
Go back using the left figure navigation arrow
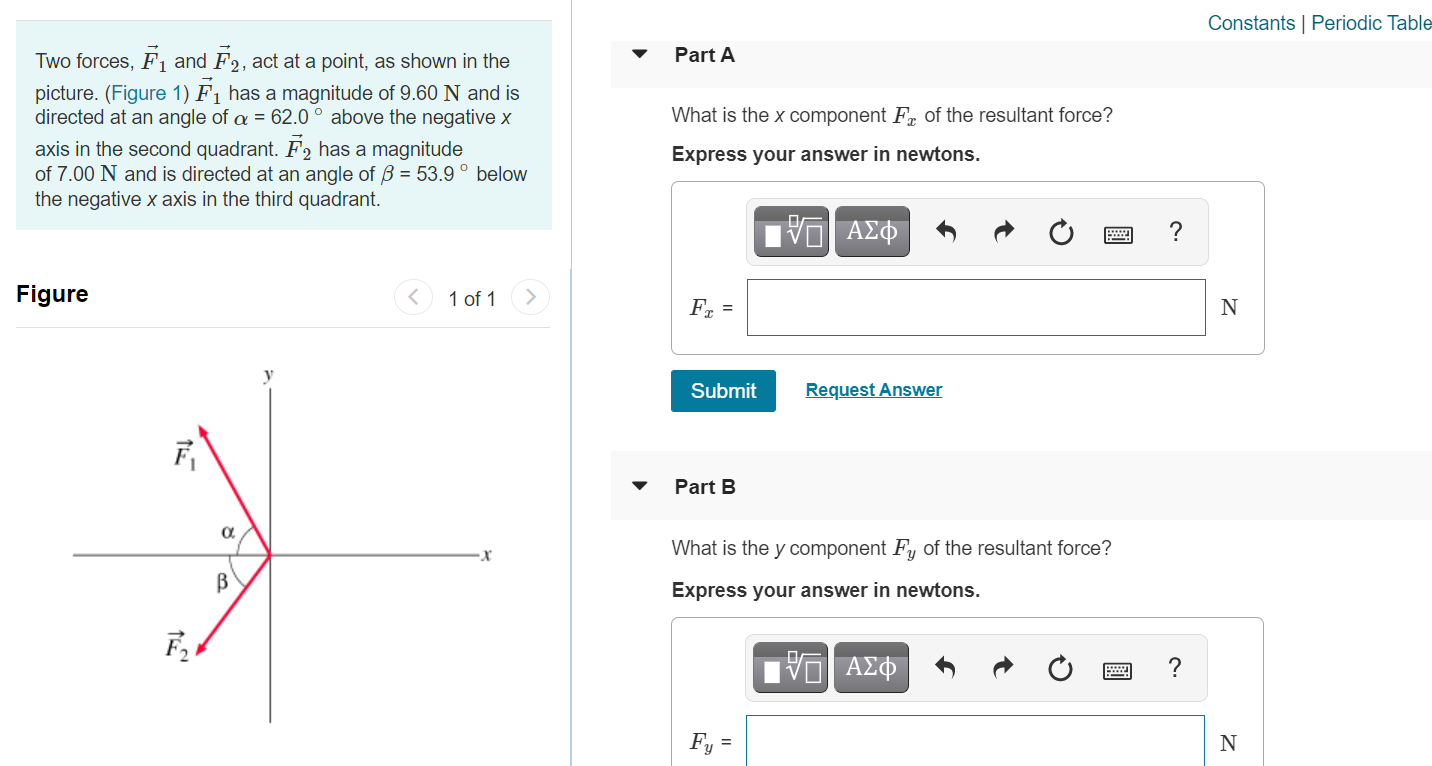click(x=413, y=297)
